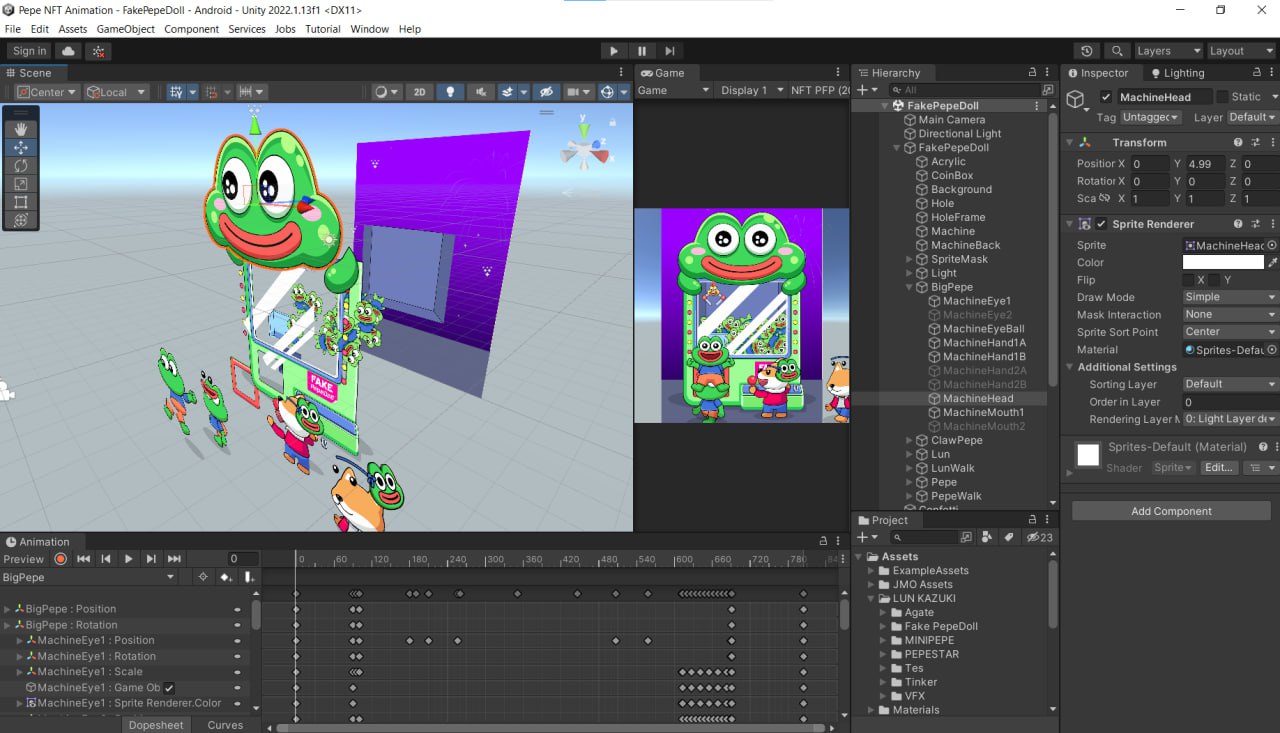Expand the SpriteMask hierarchy item
Image resolution: width=1280 pixels, height=733 pixels.
pyautogui.click(x=910, y=259)
